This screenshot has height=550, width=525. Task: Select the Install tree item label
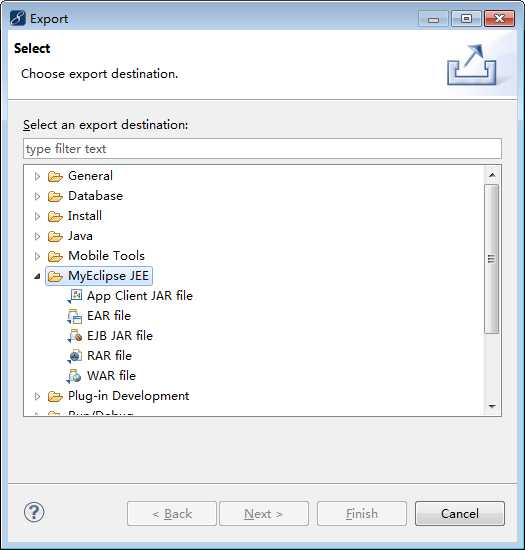(85, 216)
